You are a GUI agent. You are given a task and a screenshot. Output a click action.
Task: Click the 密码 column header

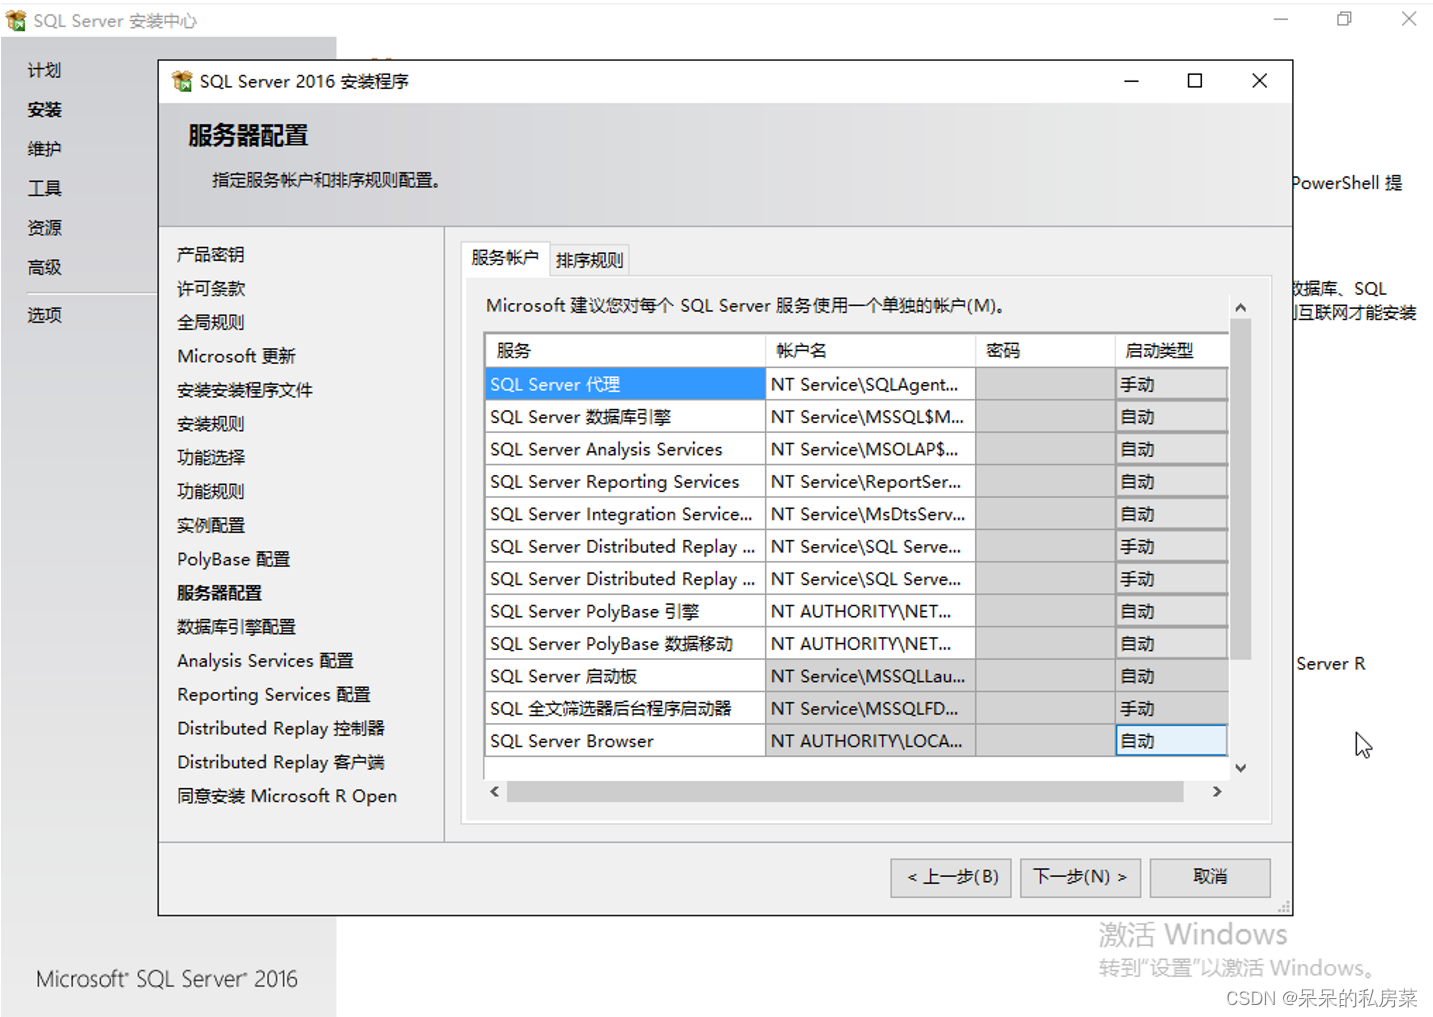tap(1045, 351)
